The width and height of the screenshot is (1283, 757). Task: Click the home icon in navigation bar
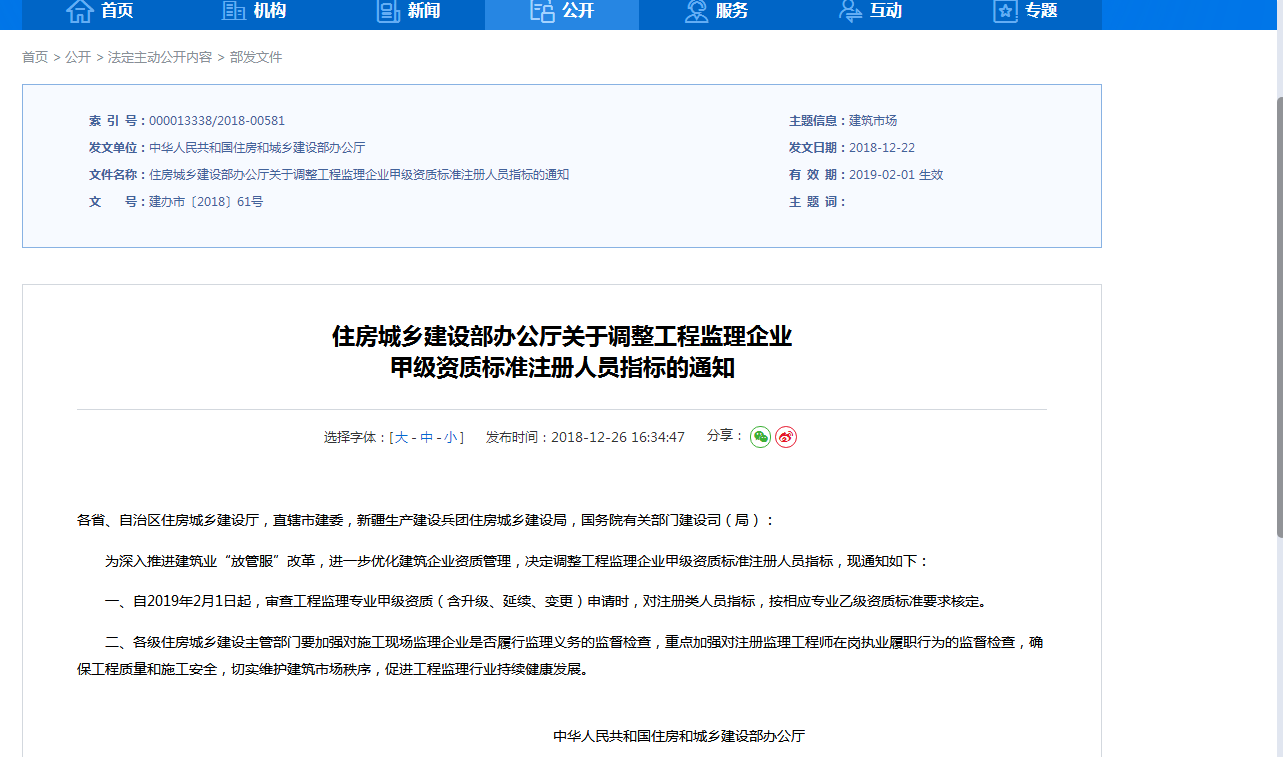80,11
